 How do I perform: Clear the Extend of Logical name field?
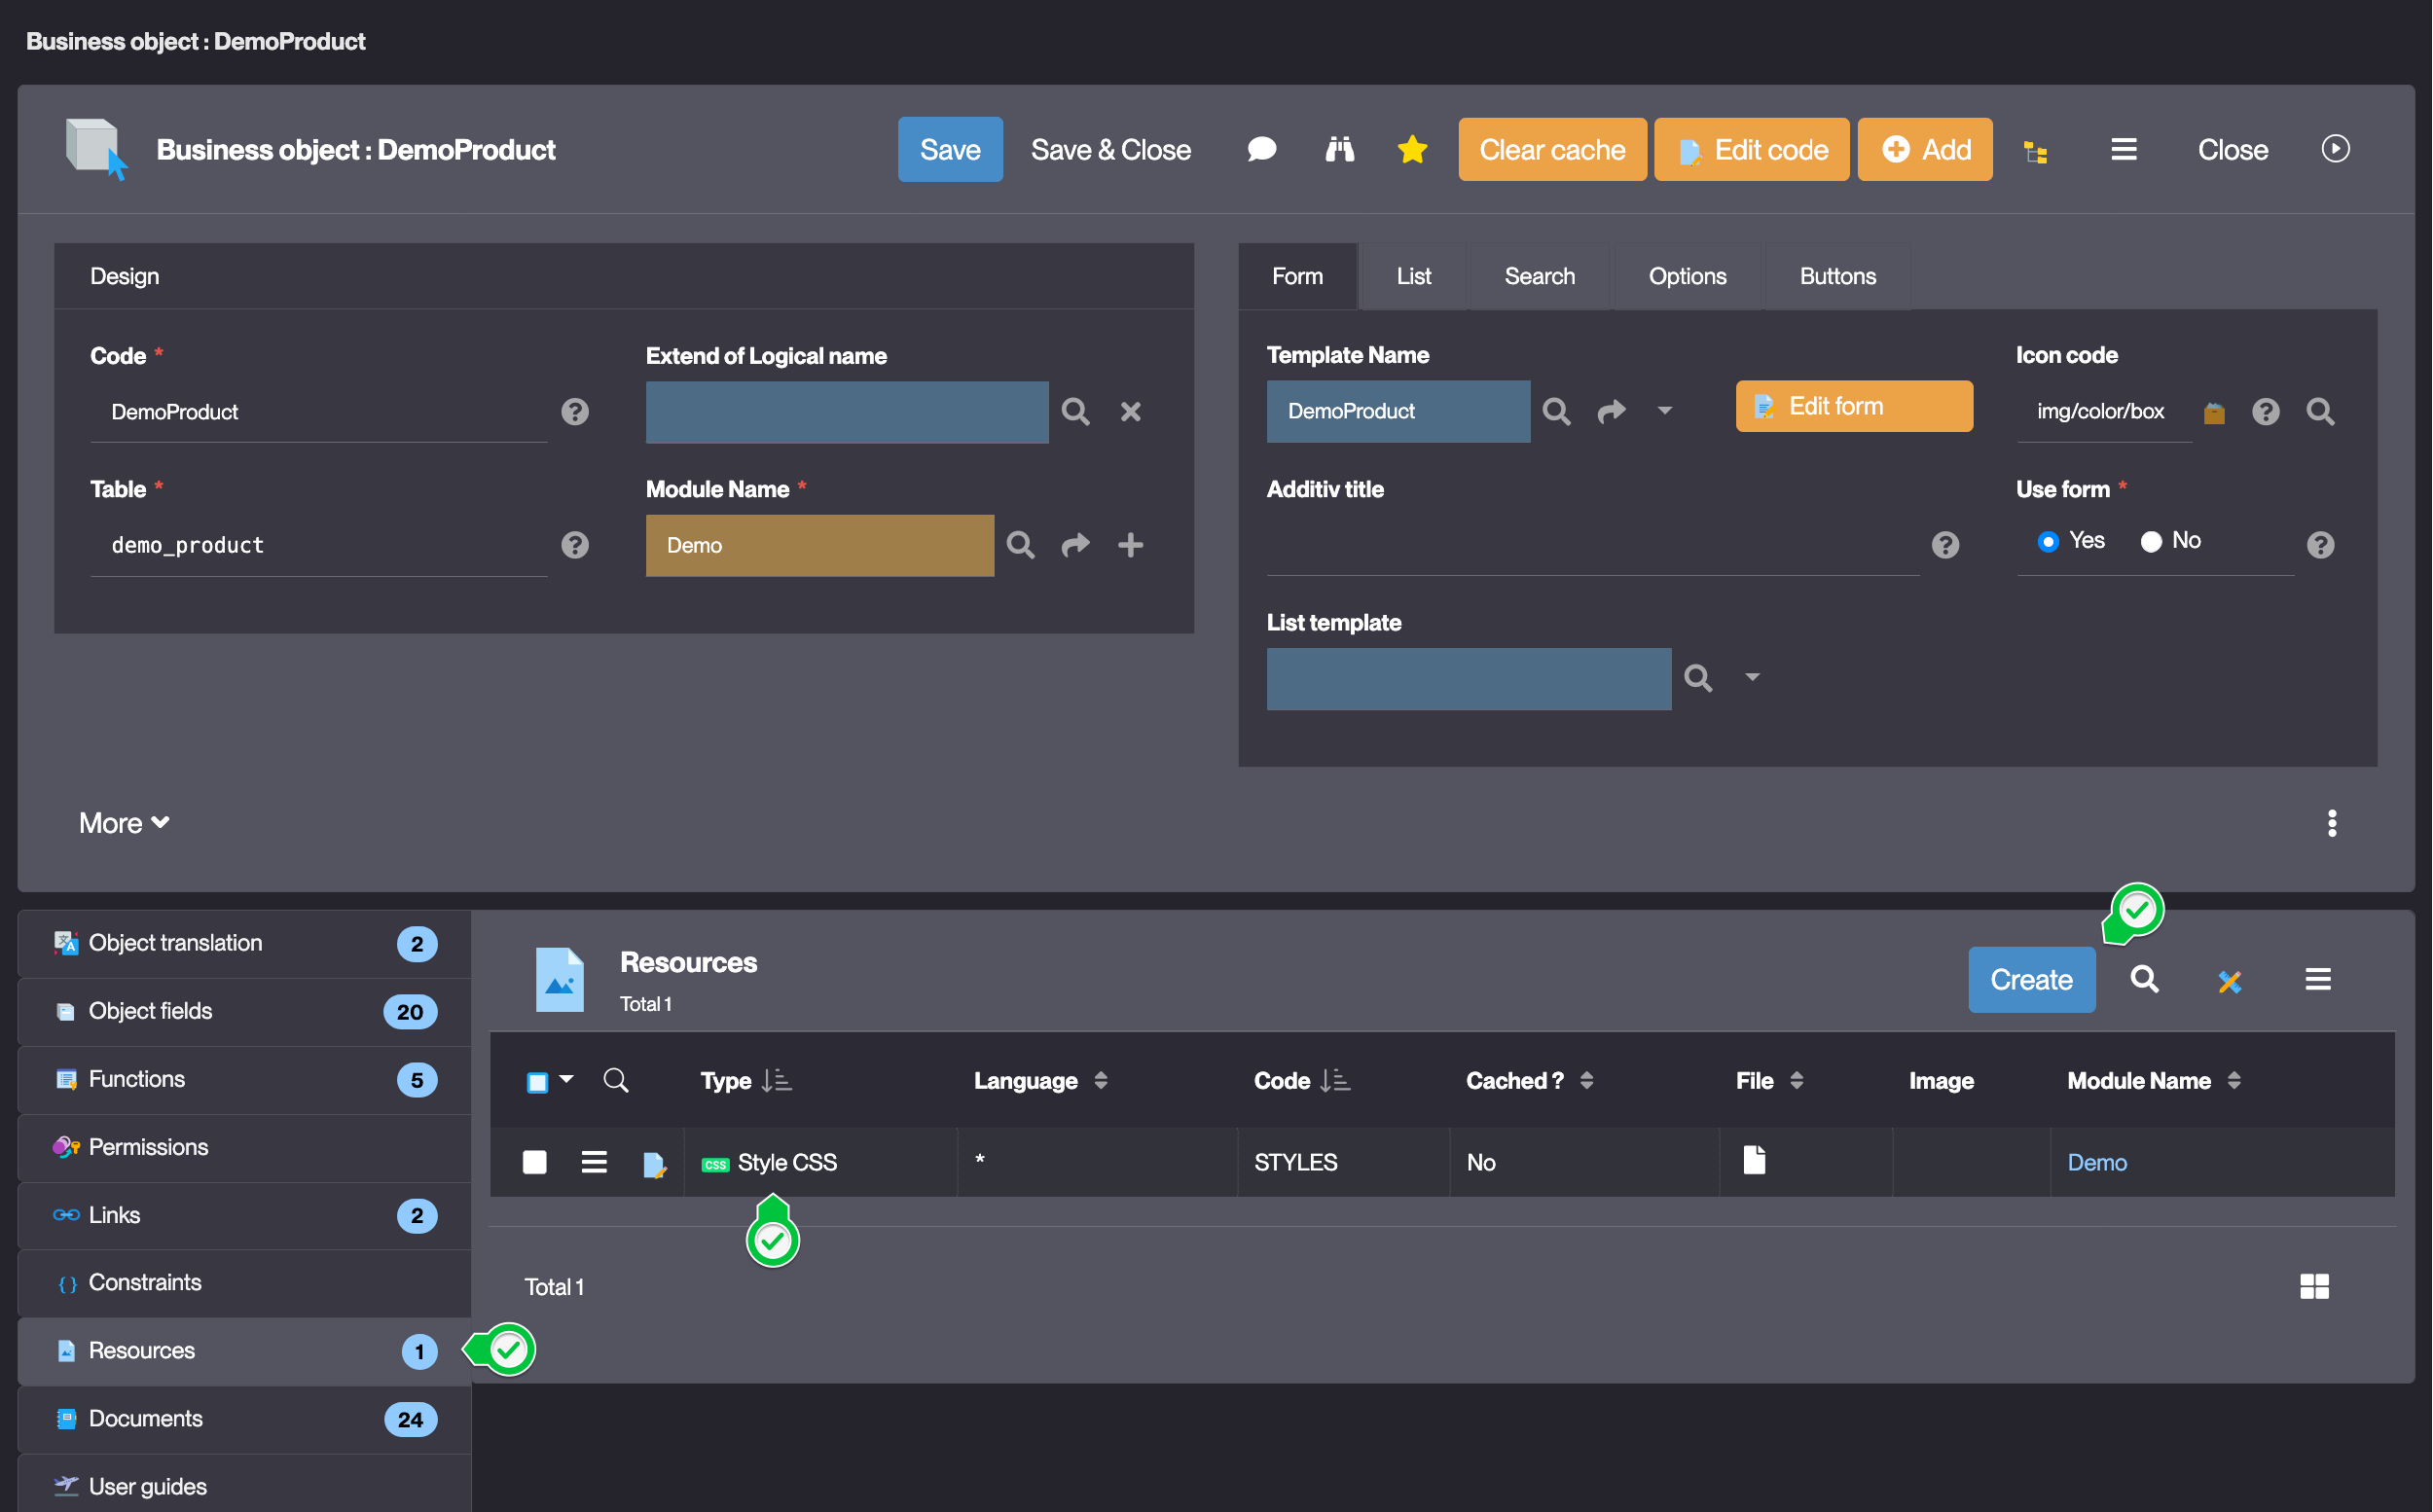pyautogui.click(x=1130, y=412)
